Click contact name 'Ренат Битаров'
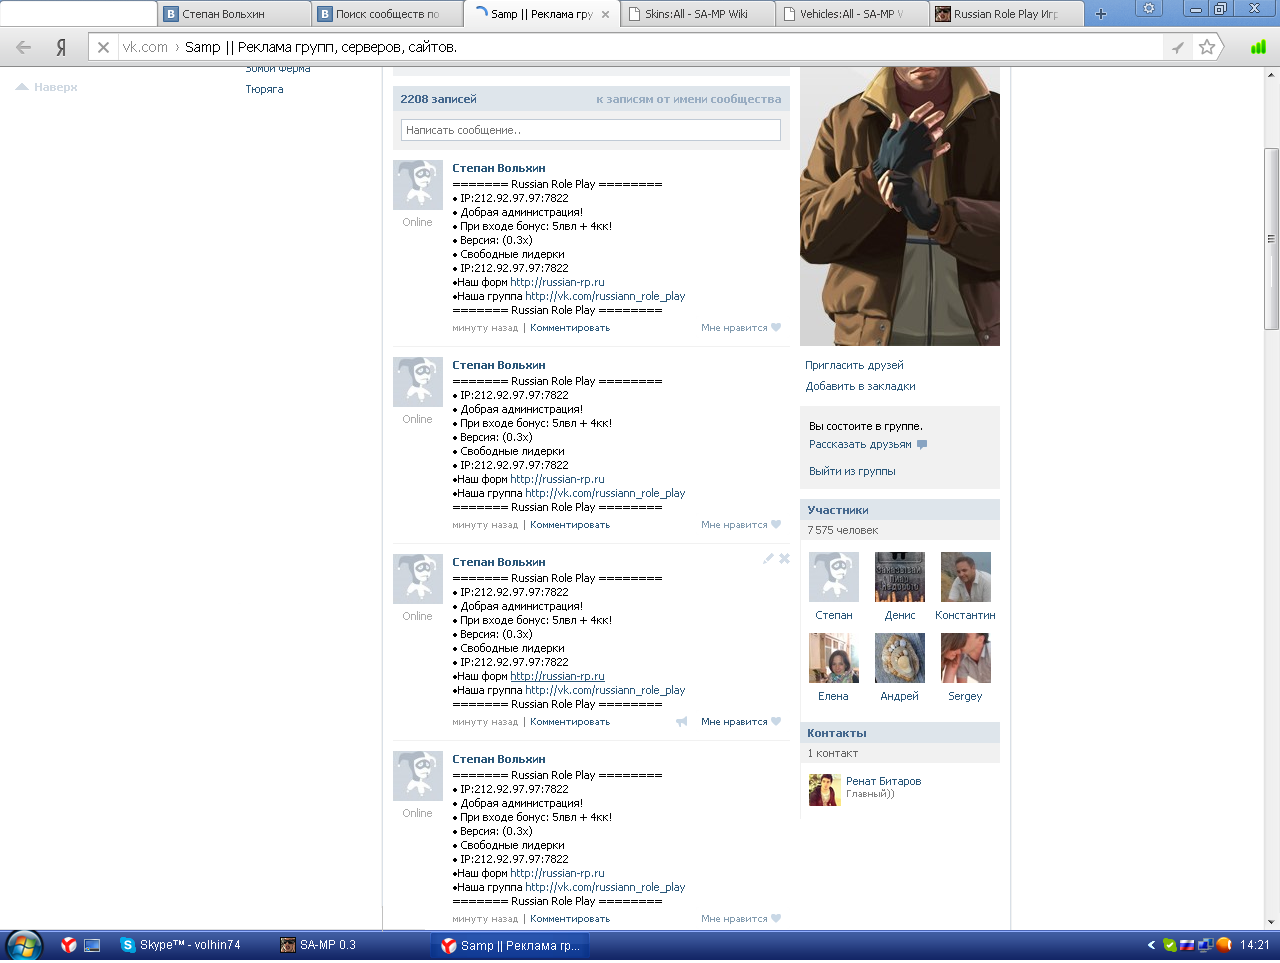This screenshot has width=1280, height=963. pyautogui.click(x=884, y=781)
